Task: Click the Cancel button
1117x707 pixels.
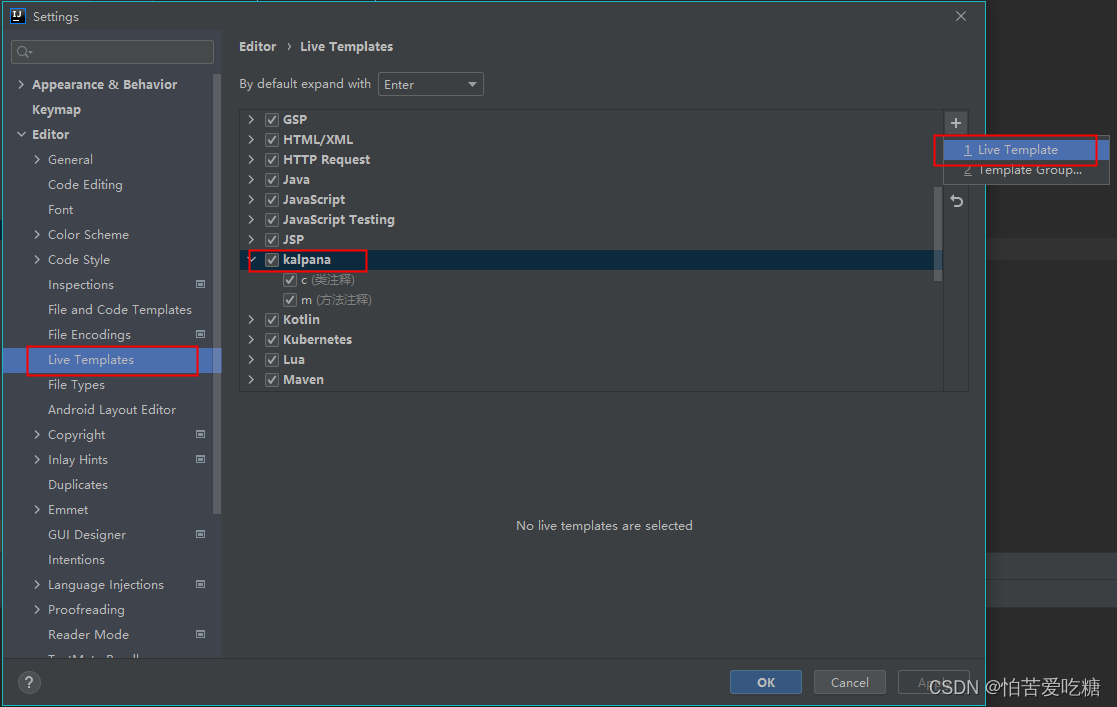Action: coord(850,682)
